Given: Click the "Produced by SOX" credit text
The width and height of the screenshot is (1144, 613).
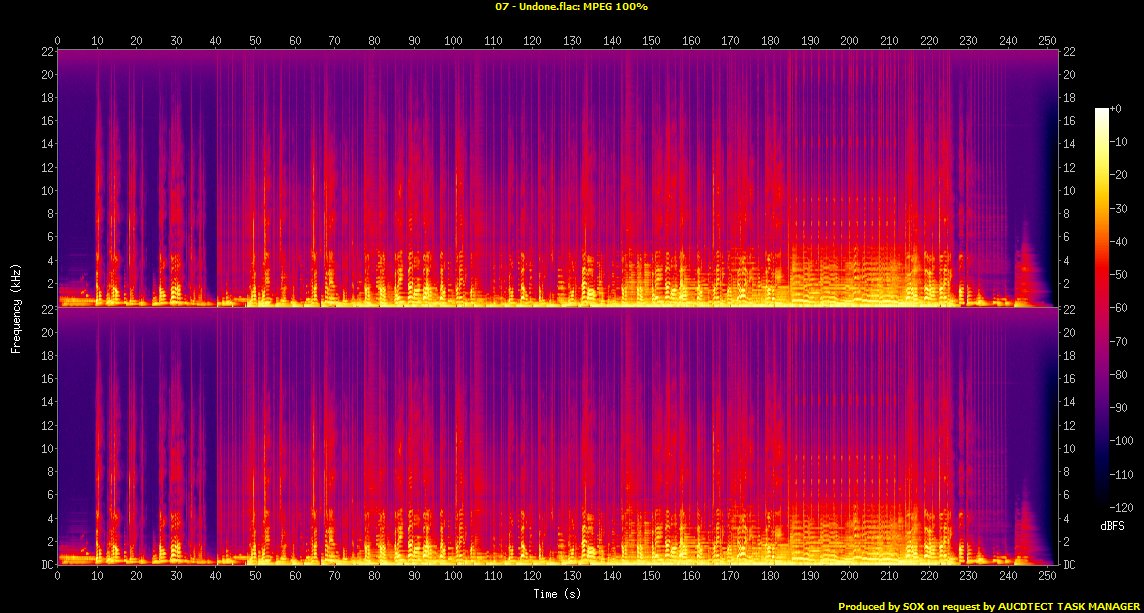Looking at the screenshot, I should tap(881, 606).
